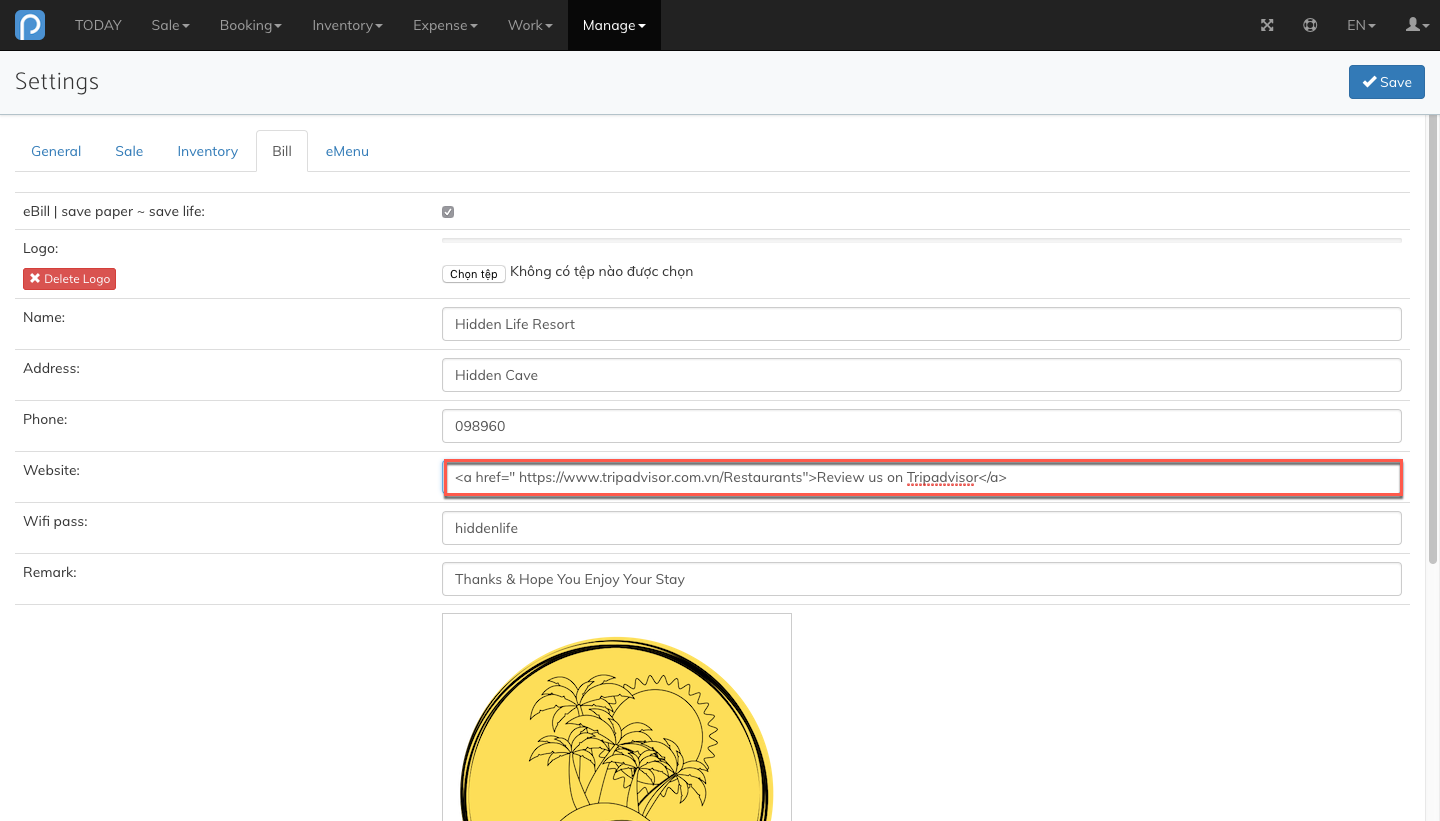This screenshot has width=1440, height=821.
Task: Click the app logo icon in navbar
Action: 30,25
